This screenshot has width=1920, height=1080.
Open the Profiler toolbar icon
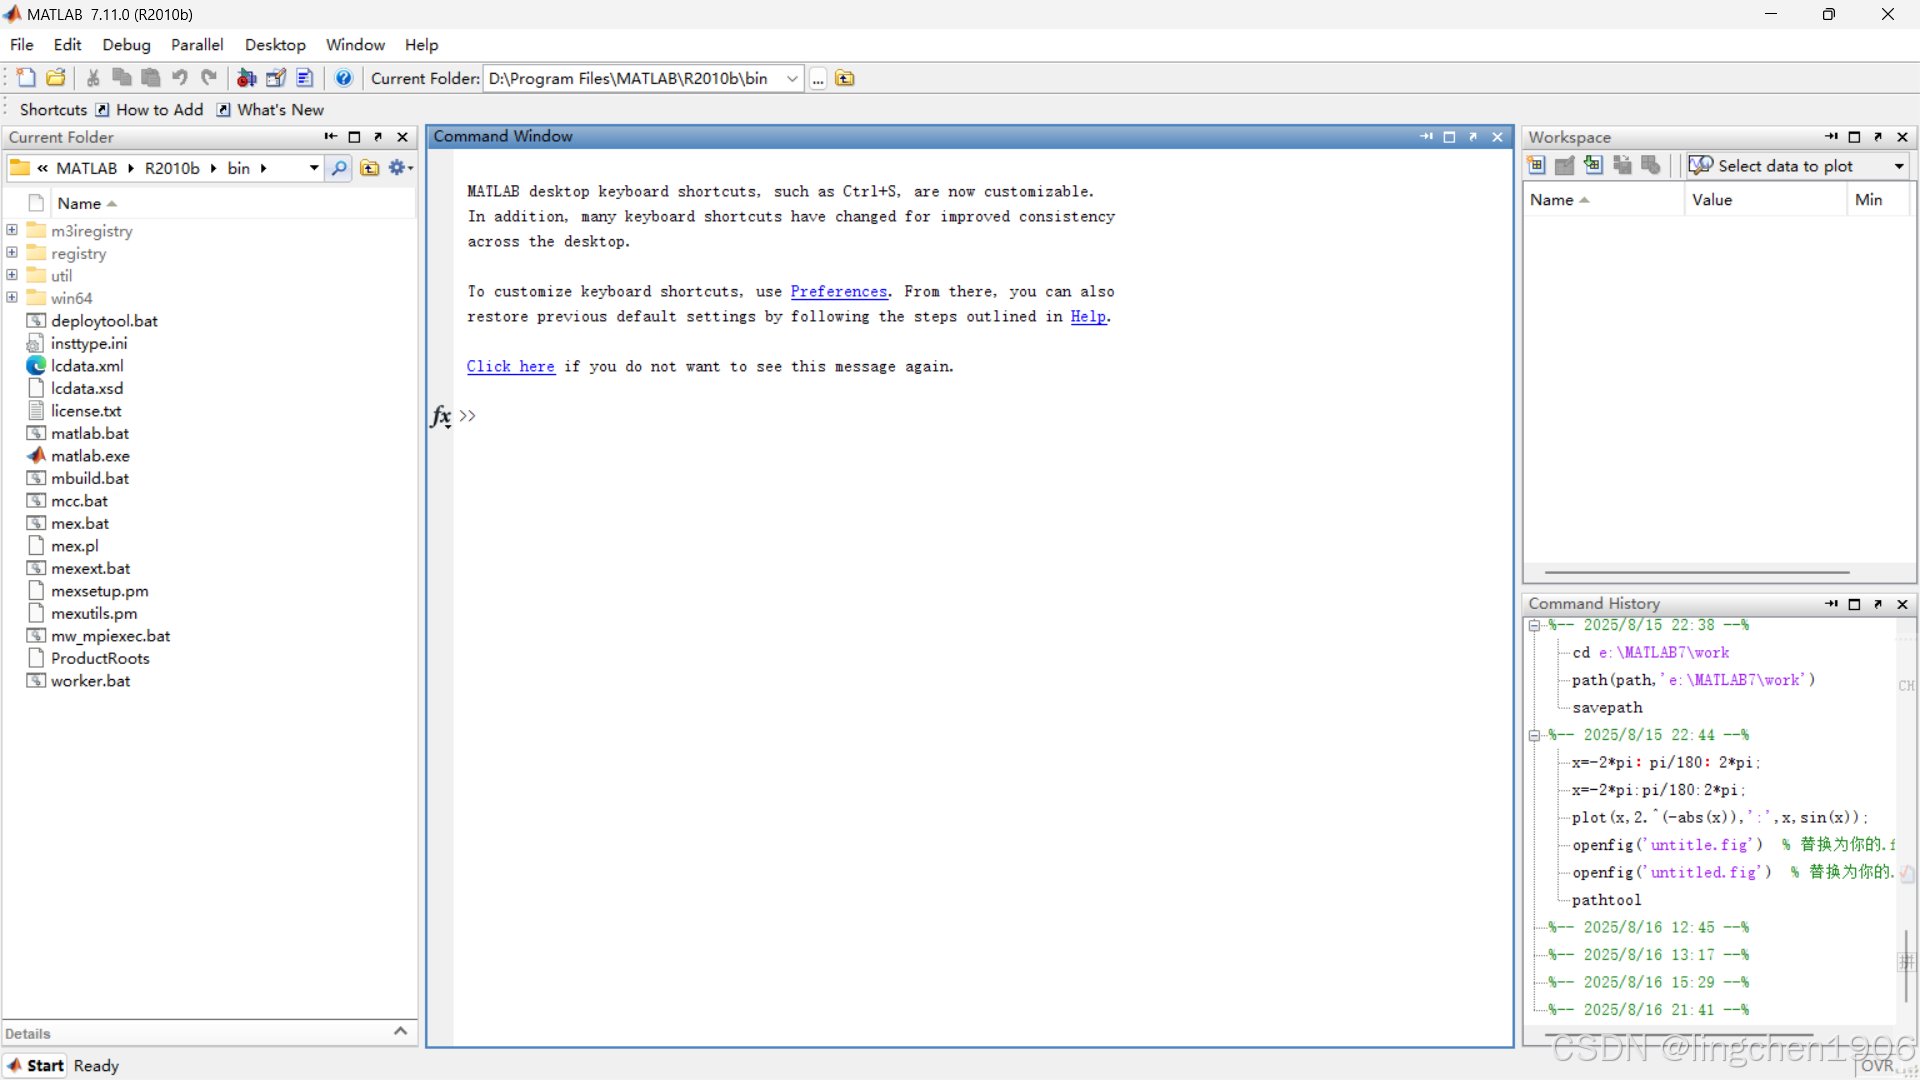click(x=305, y=78)
